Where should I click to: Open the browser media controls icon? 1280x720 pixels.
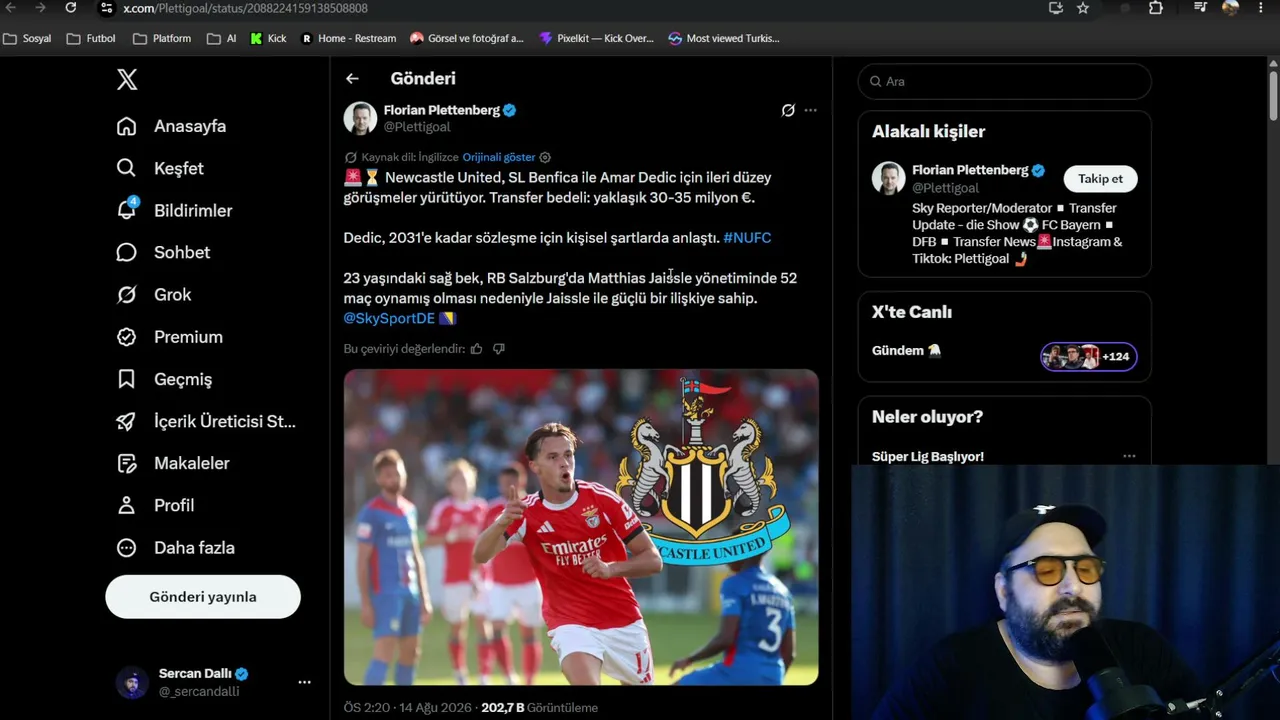click(1201, 8)
